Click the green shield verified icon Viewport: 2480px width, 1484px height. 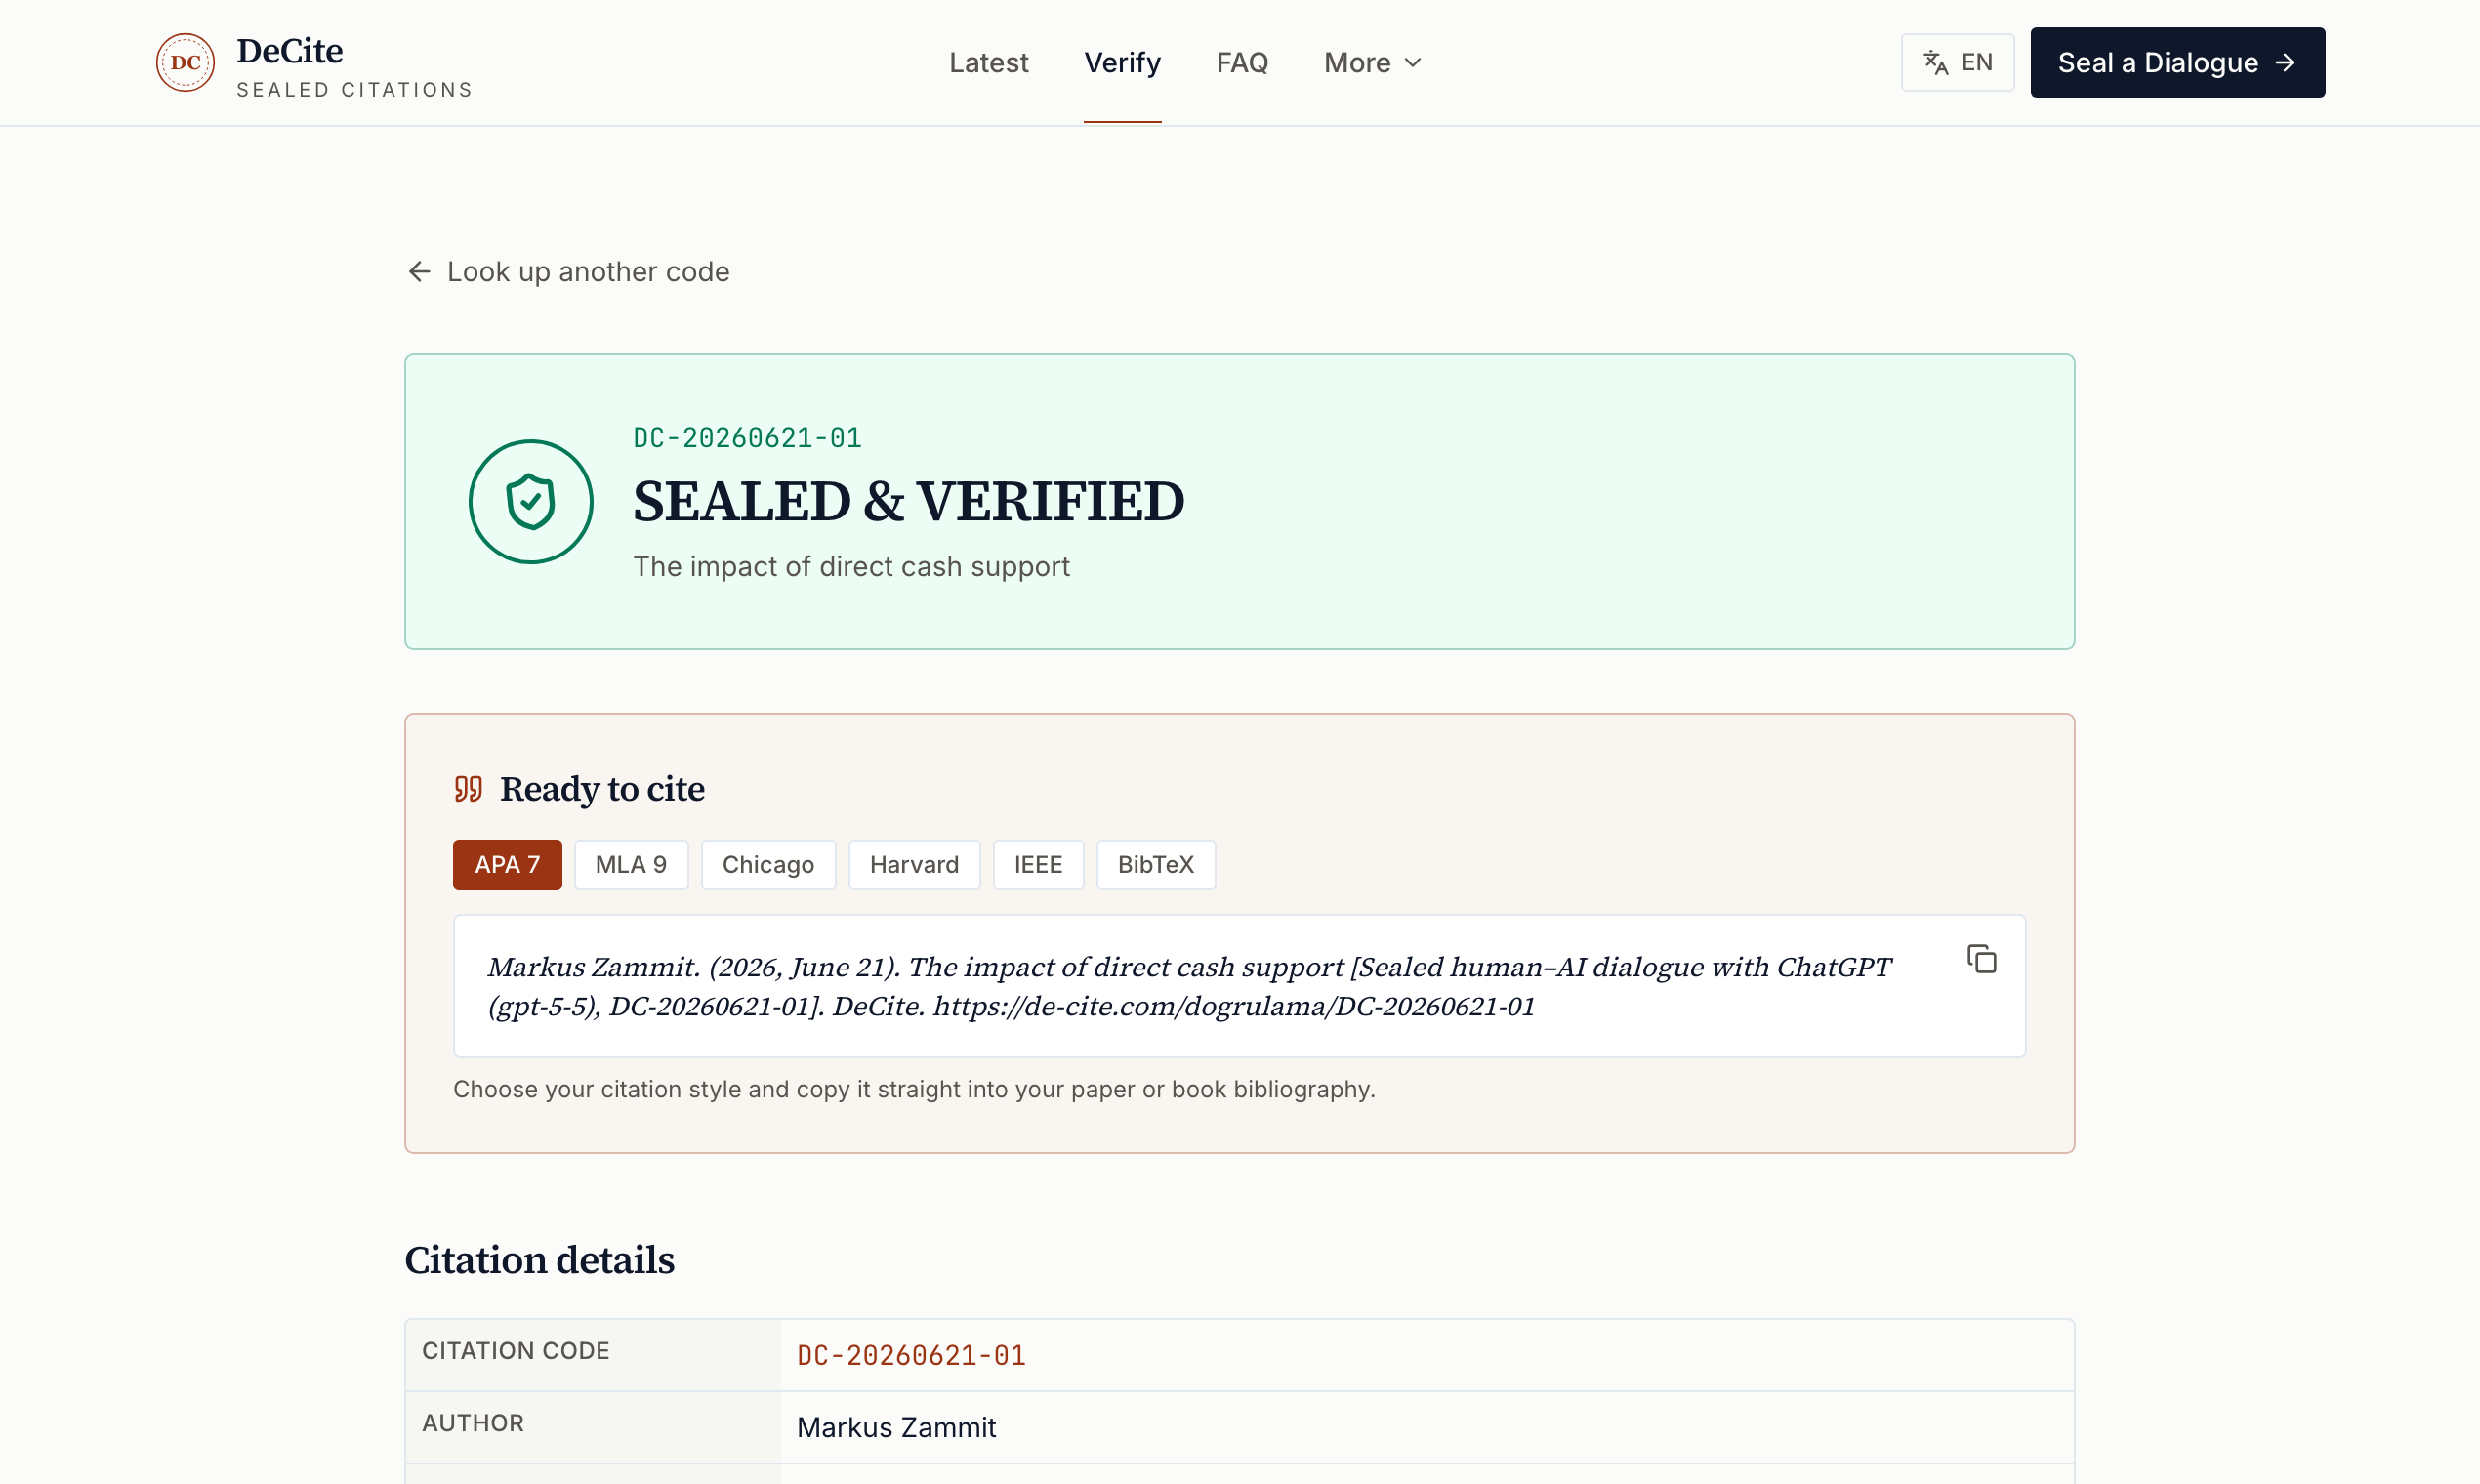pos(531,502)
